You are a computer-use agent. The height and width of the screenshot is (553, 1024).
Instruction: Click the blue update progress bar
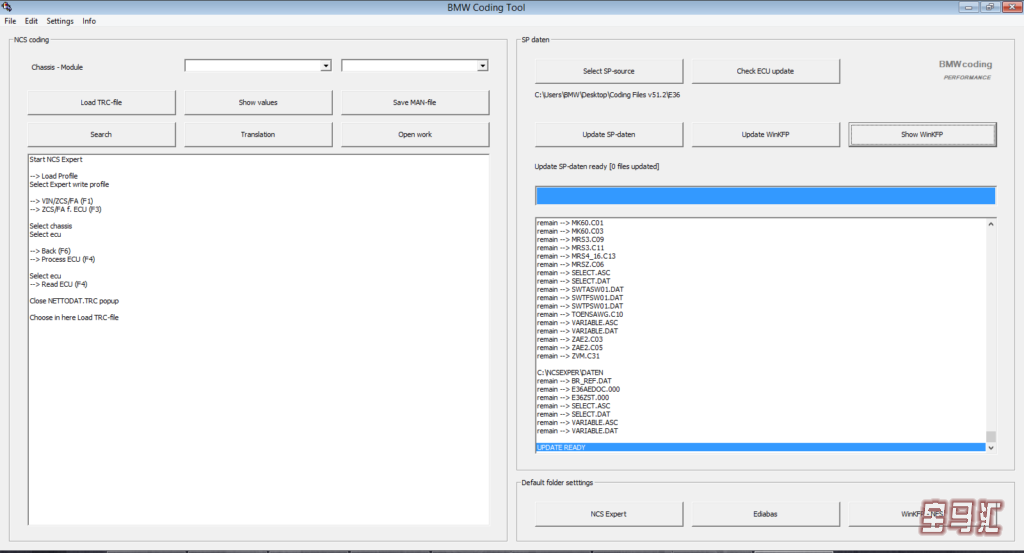pos(765,196)
